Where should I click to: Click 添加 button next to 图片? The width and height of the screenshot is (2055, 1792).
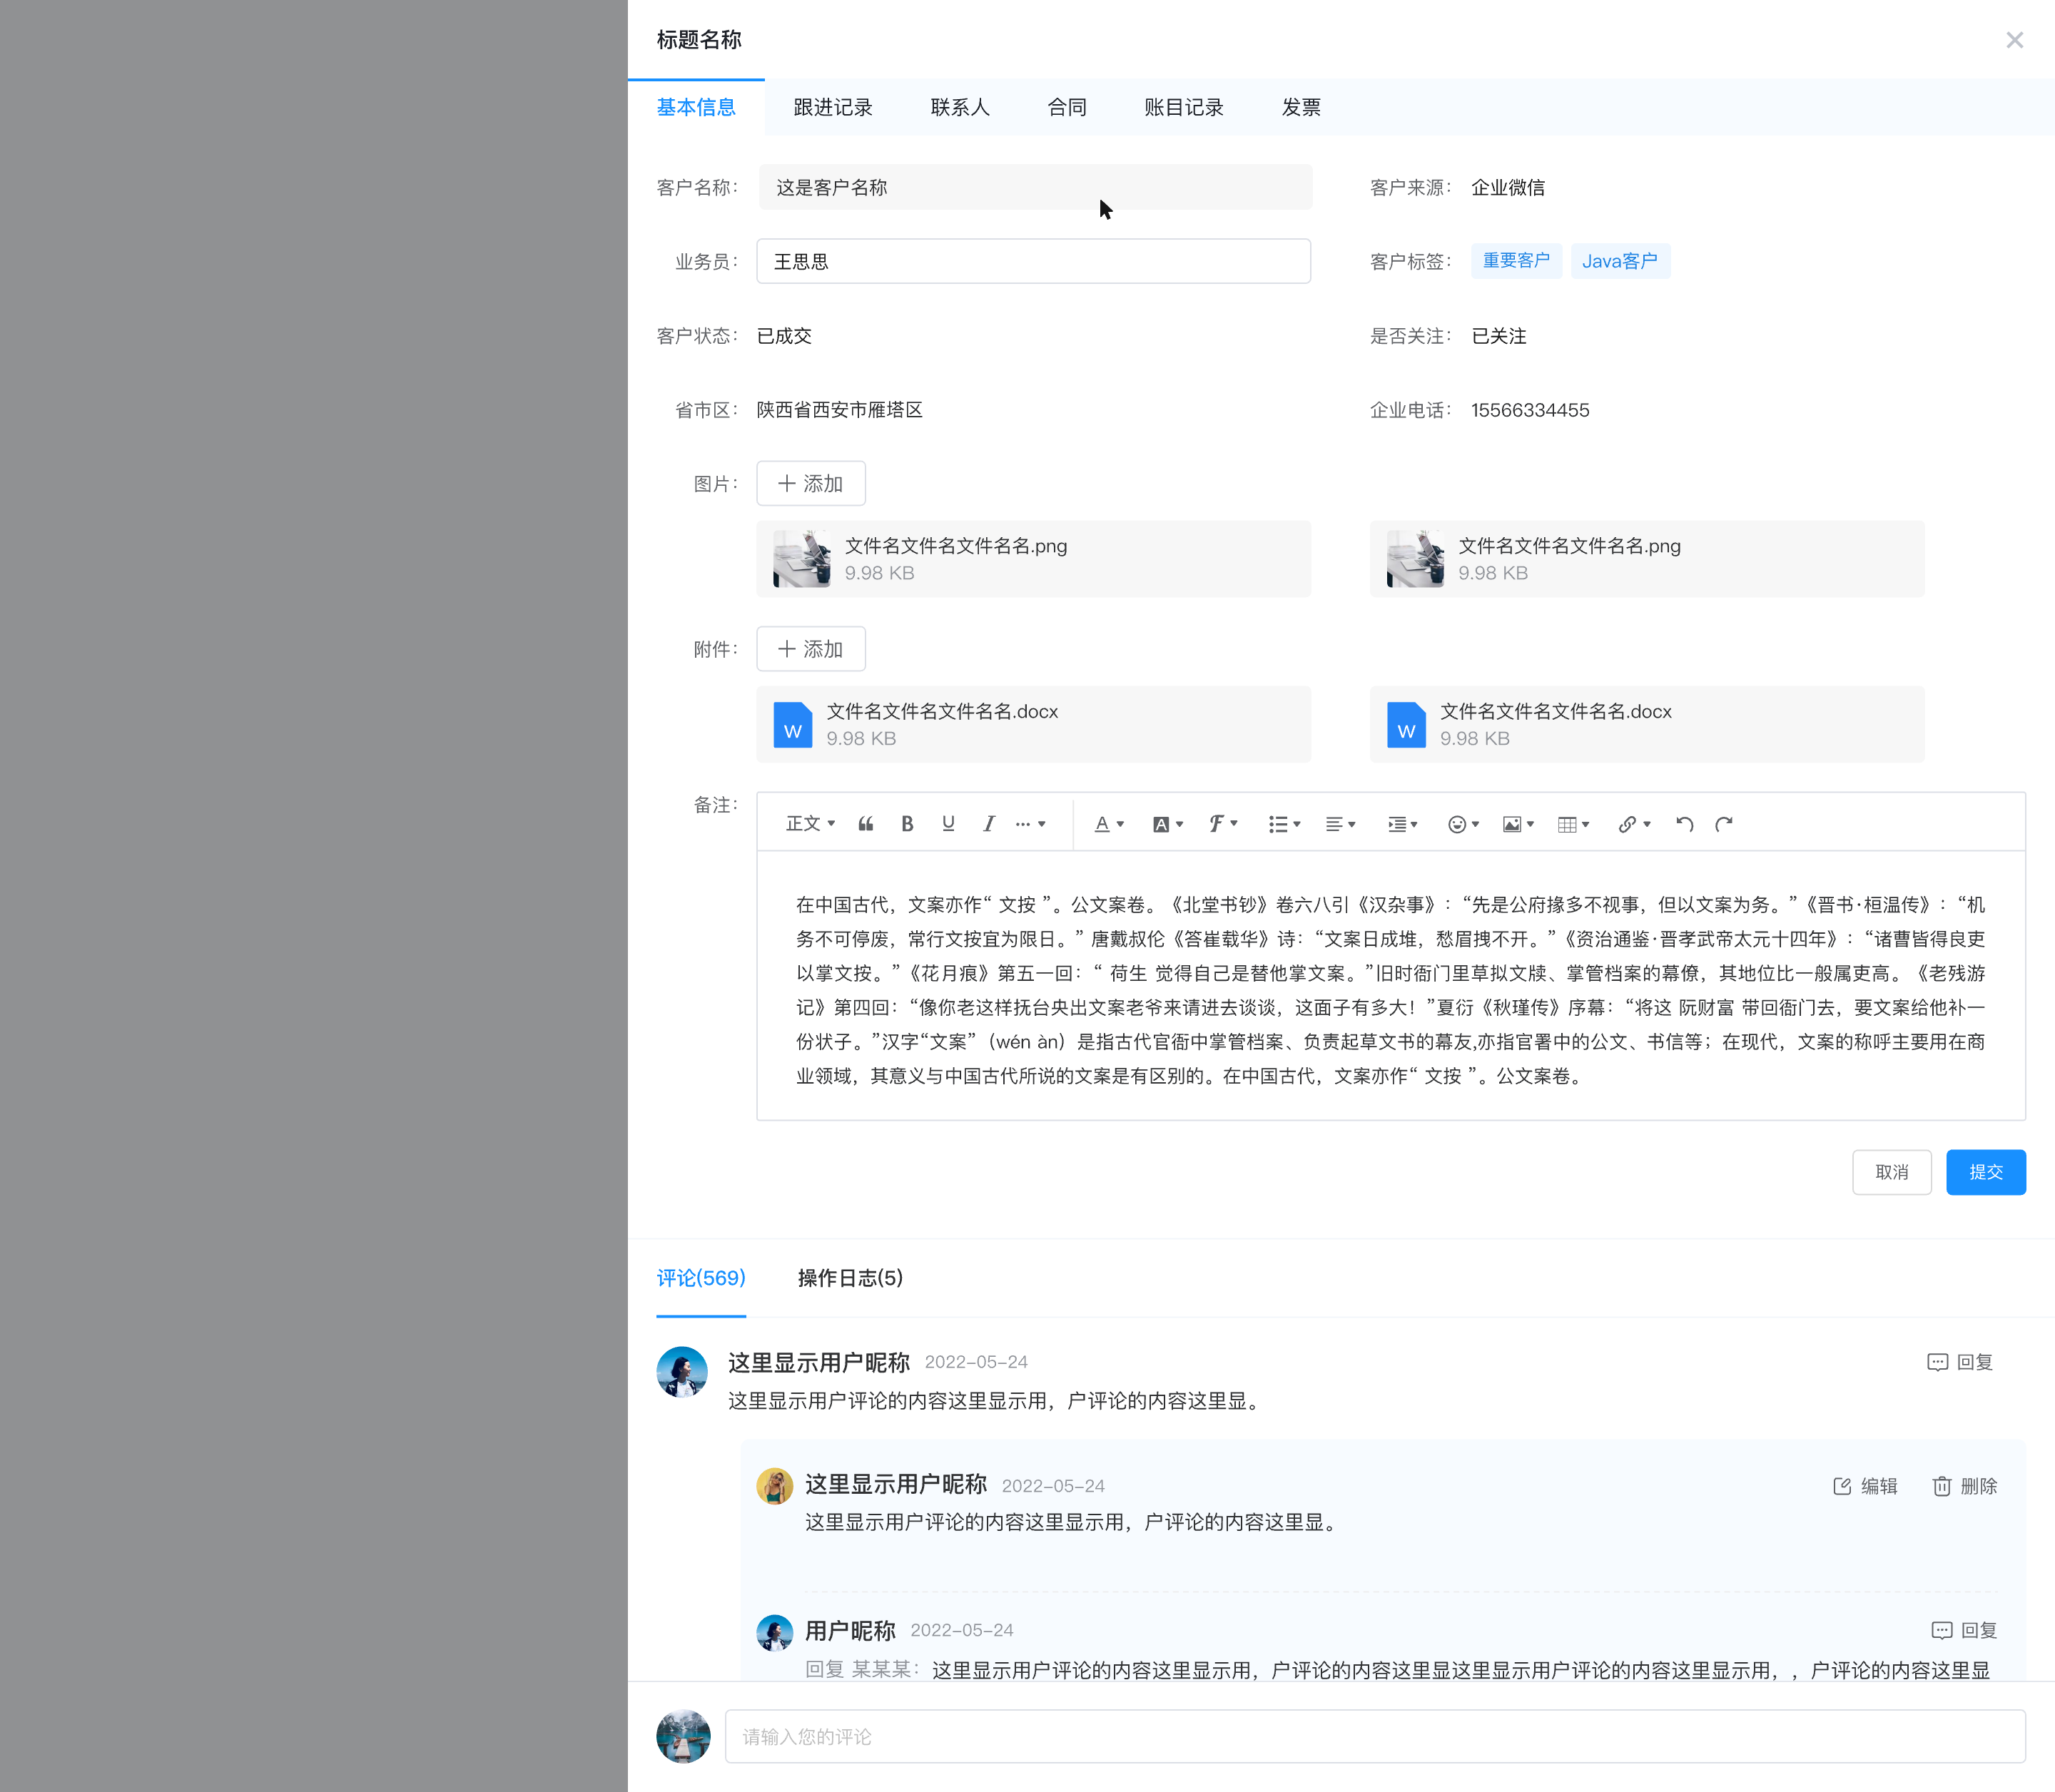click(810, 484)
